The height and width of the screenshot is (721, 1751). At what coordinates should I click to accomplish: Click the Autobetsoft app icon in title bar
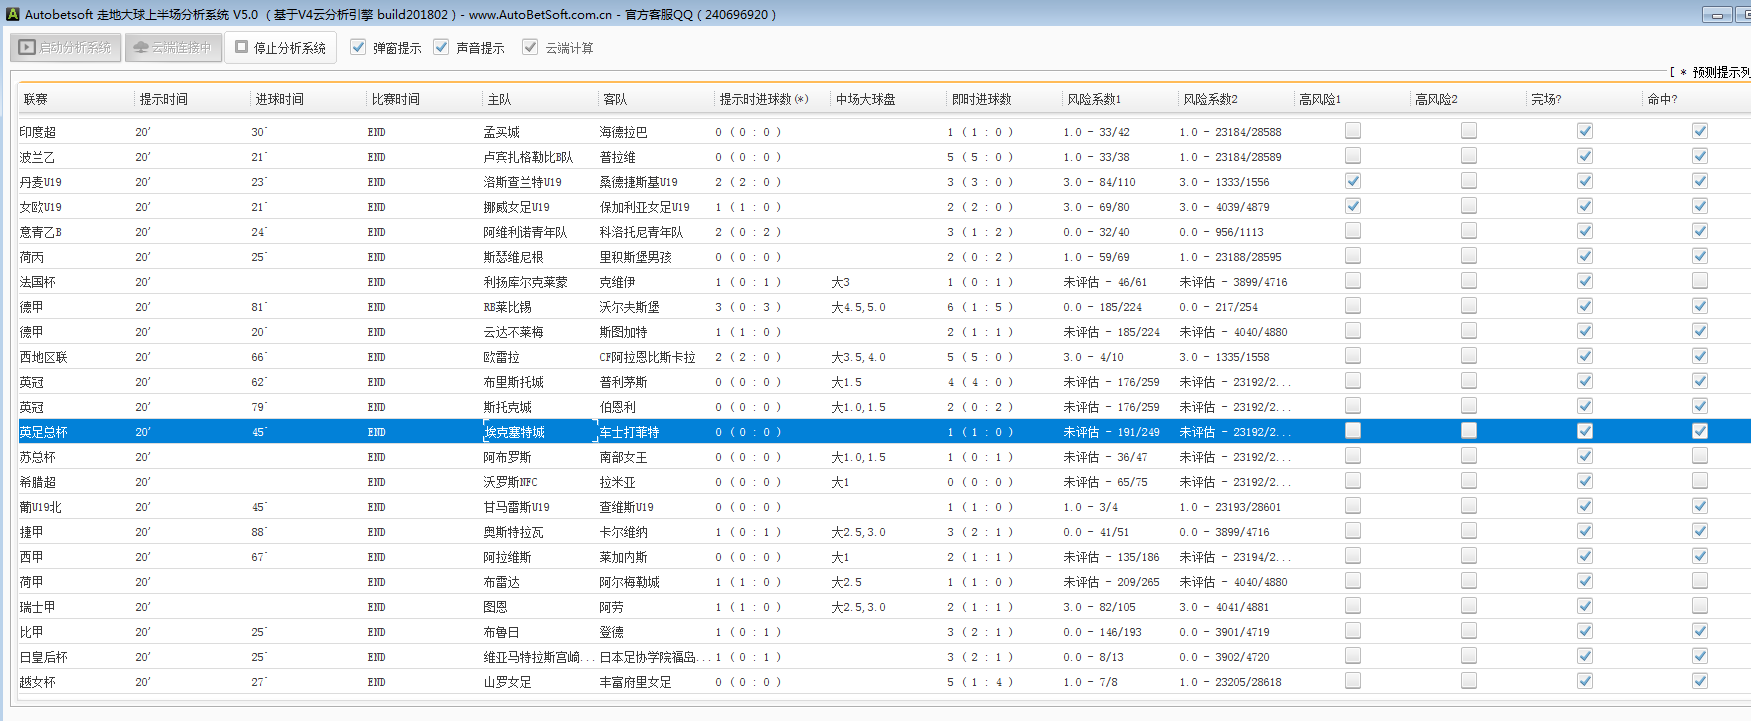(12, 14)
